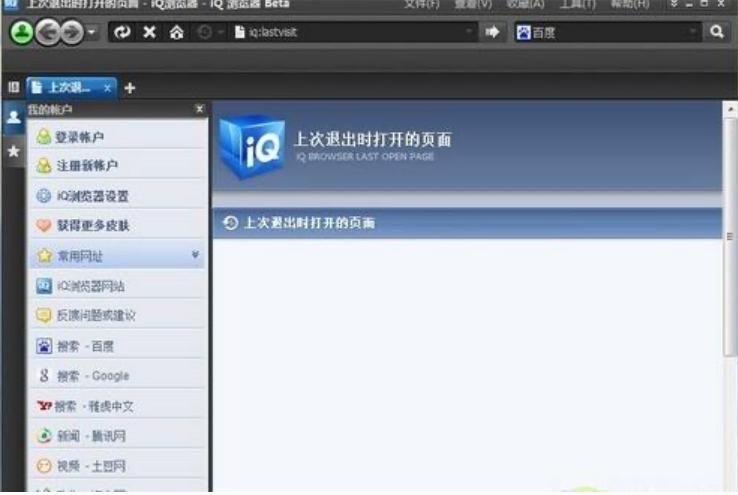
Task: Toggle the sidebar panel icon
Action: point(14,87)
